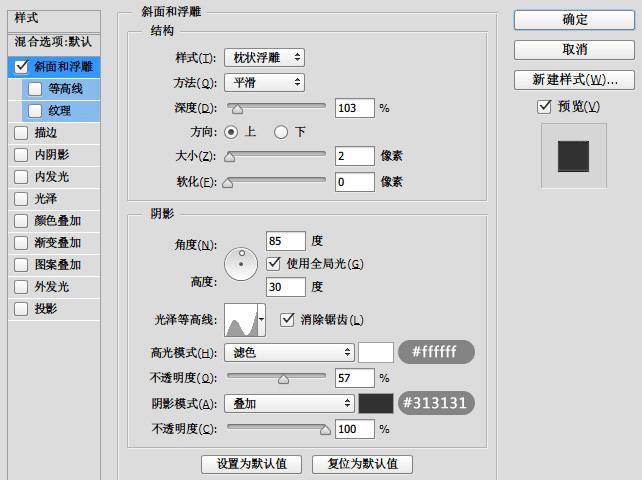Click the 取消 button

click(574, 50)
